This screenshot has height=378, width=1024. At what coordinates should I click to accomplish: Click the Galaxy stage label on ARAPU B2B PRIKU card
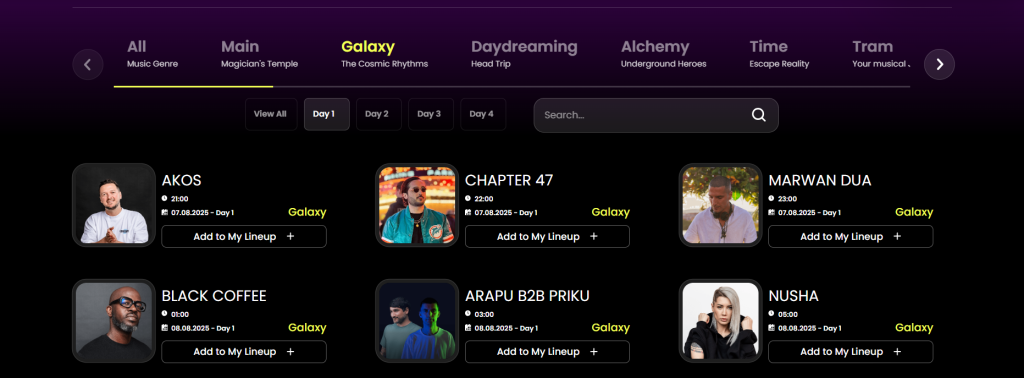[611, 328]
